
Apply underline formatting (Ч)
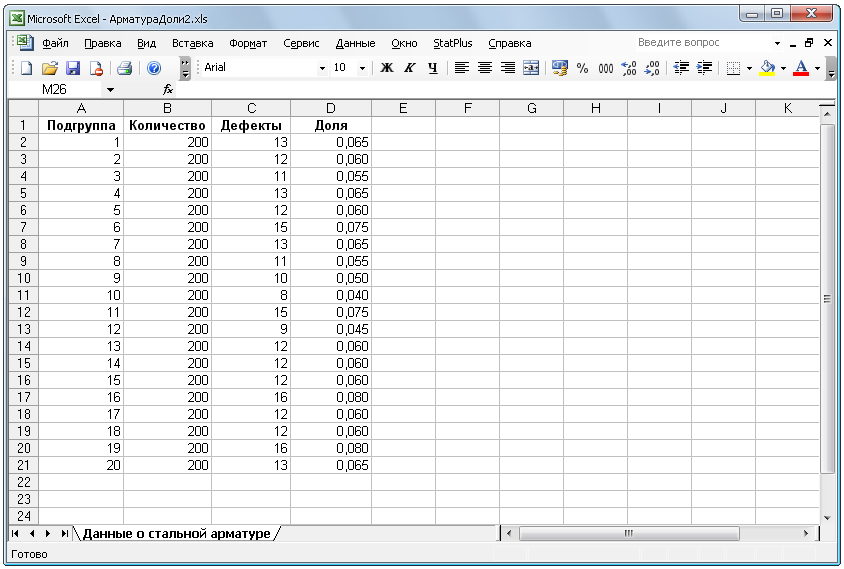(x=433, y=68)
